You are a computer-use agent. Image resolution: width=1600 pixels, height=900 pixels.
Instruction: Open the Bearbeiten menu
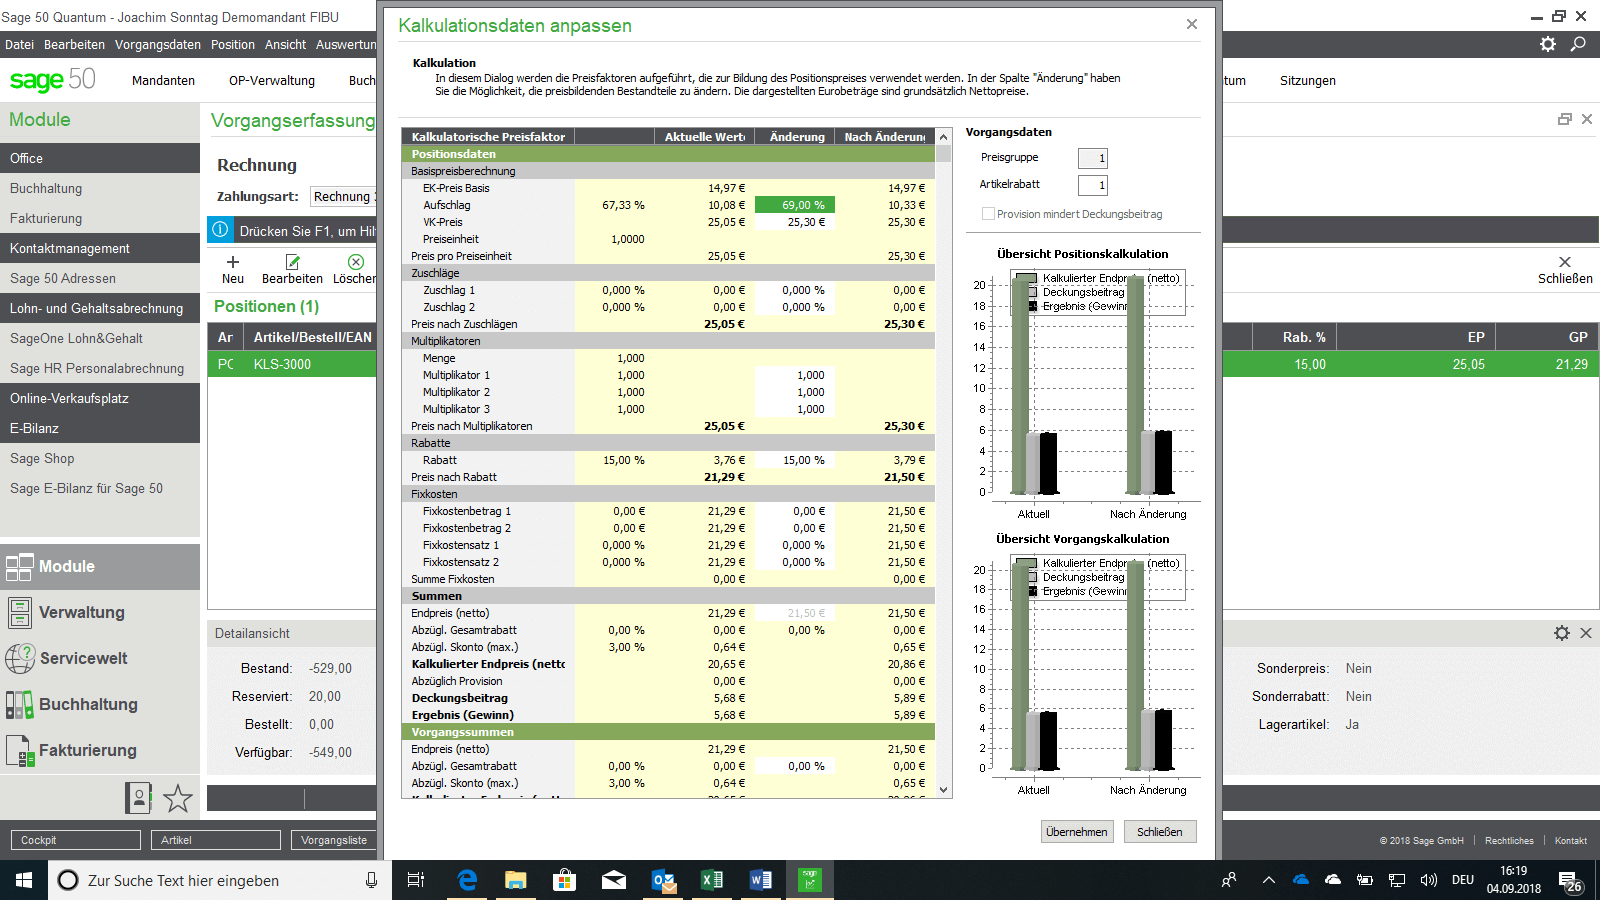tap(74, 45)
